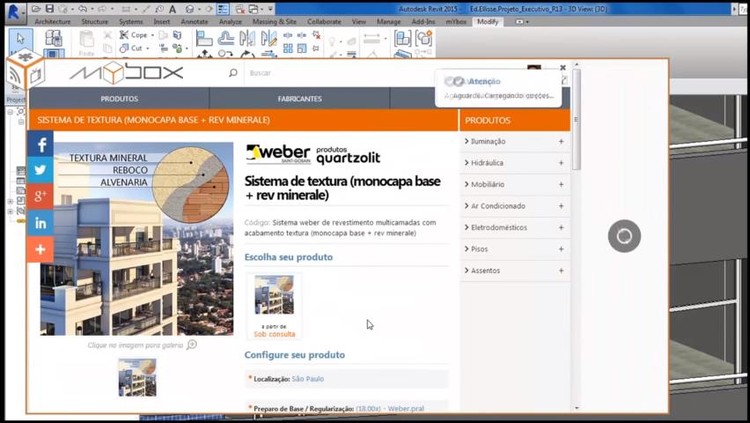Open the Massing & Site tab

(274, 22)
